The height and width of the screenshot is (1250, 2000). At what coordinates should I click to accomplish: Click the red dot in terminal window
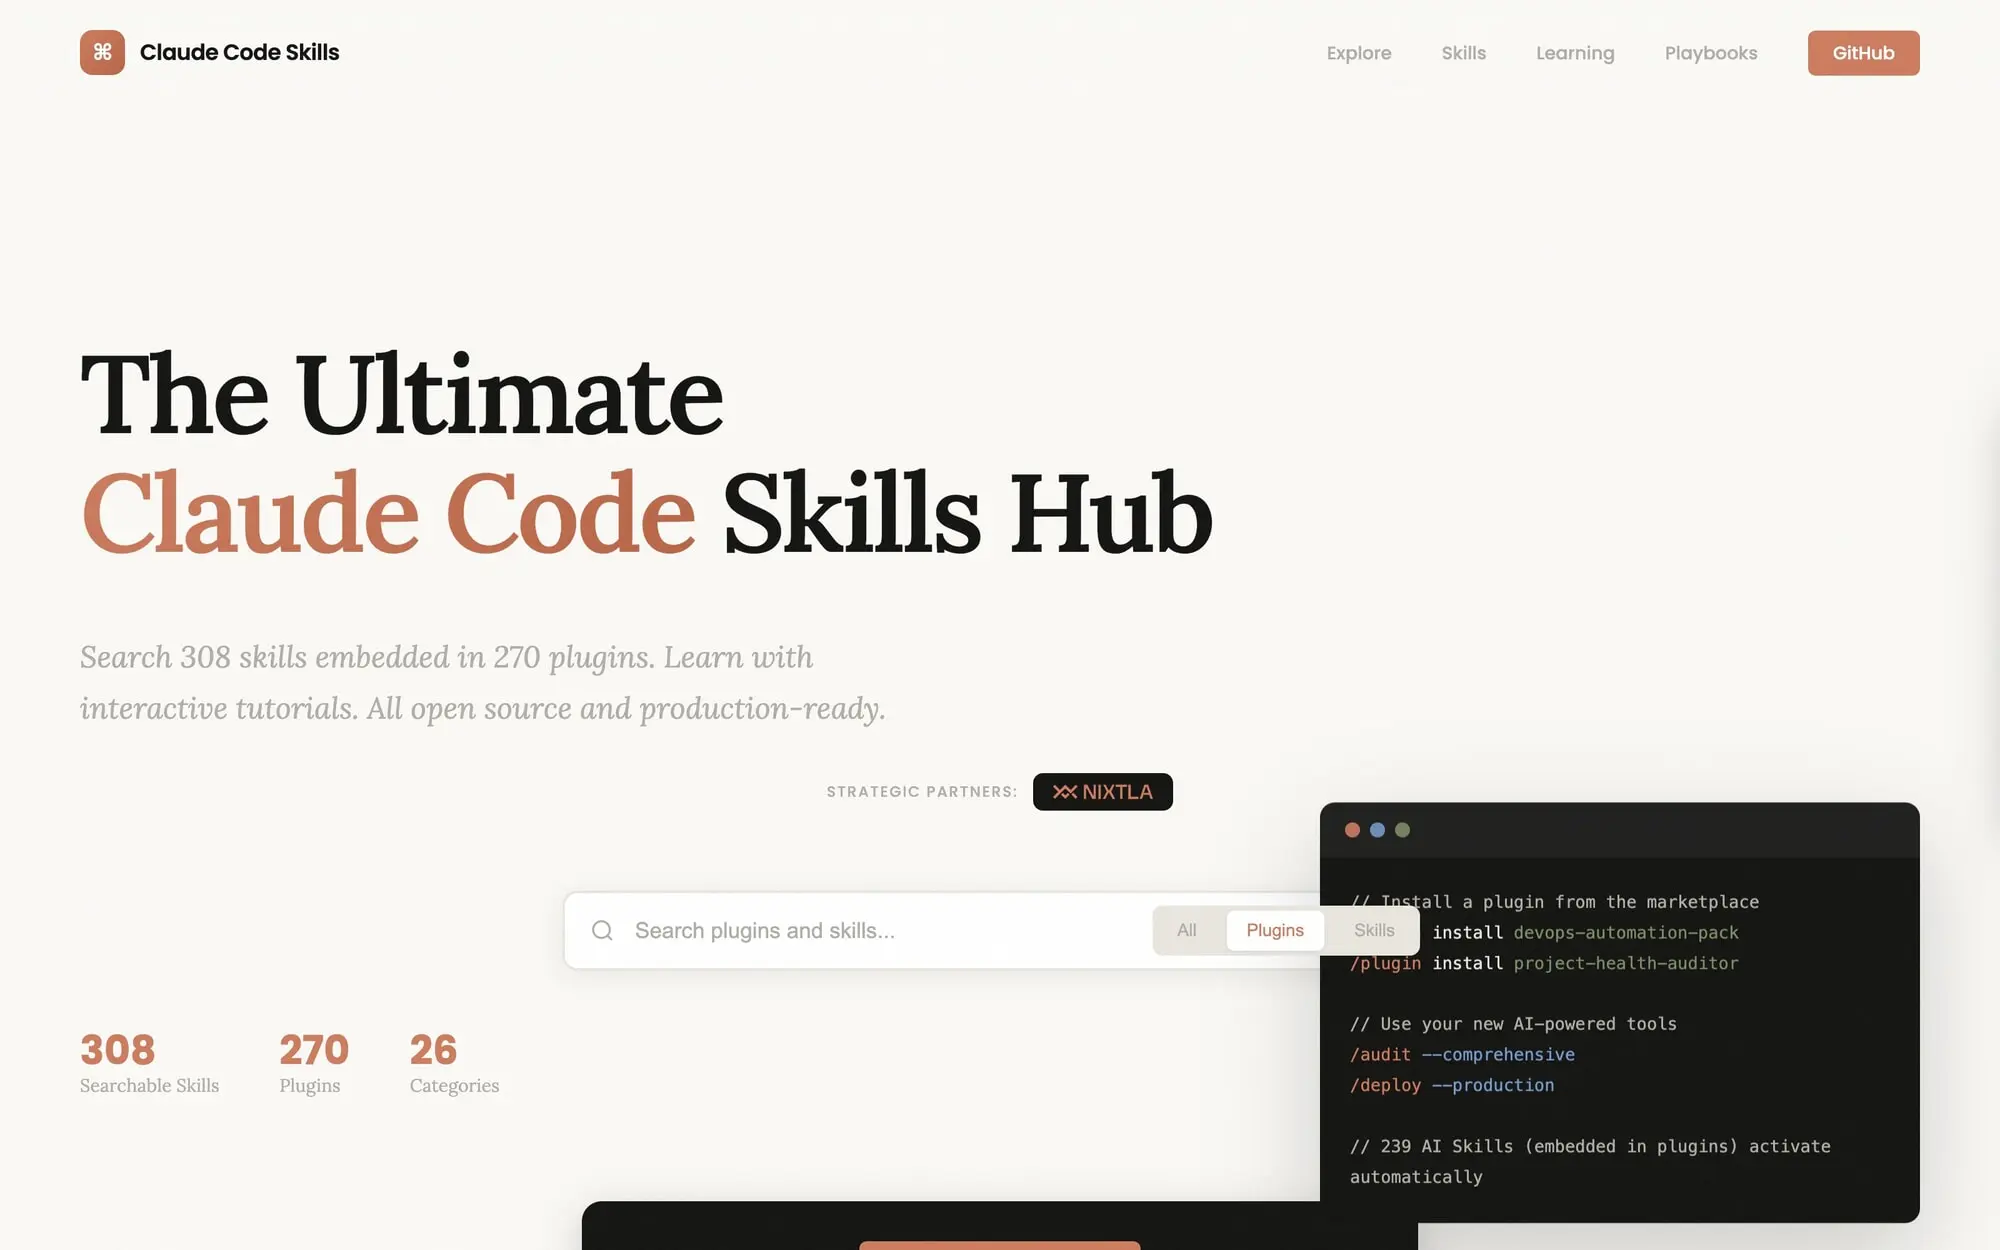[1352, 830]
